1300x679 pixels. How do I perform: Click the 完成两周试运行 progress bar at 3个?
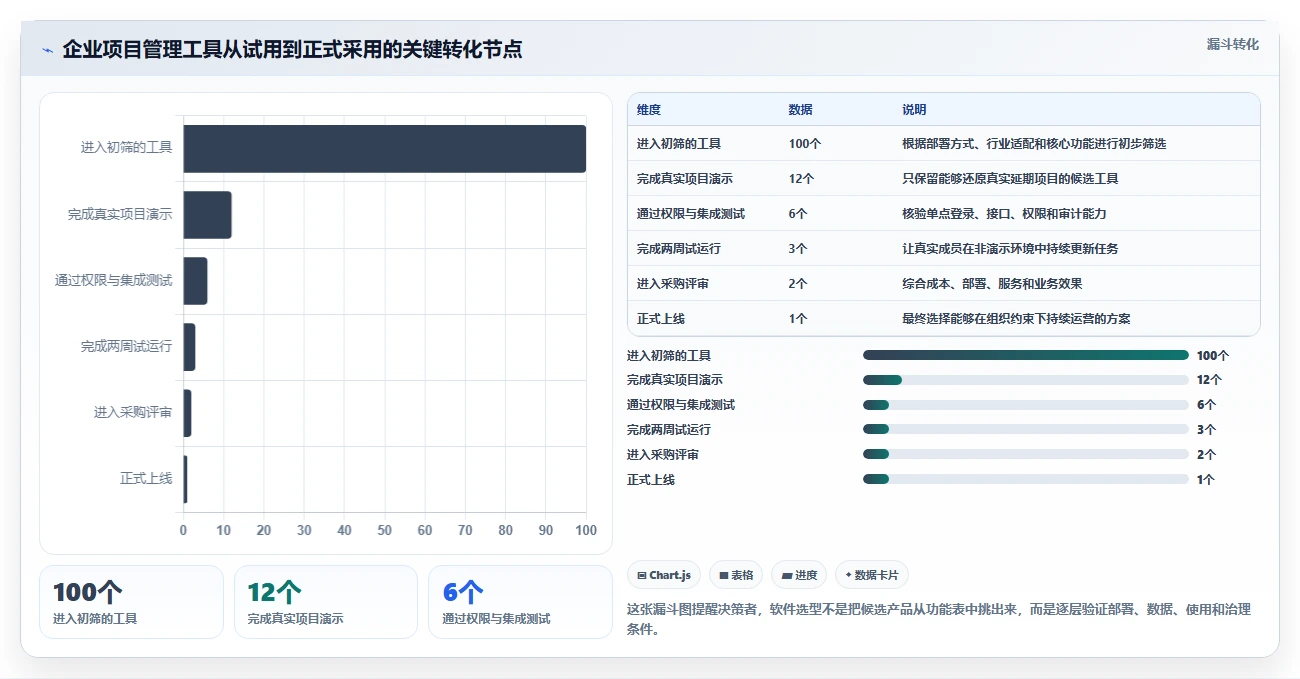(1026, 430)
